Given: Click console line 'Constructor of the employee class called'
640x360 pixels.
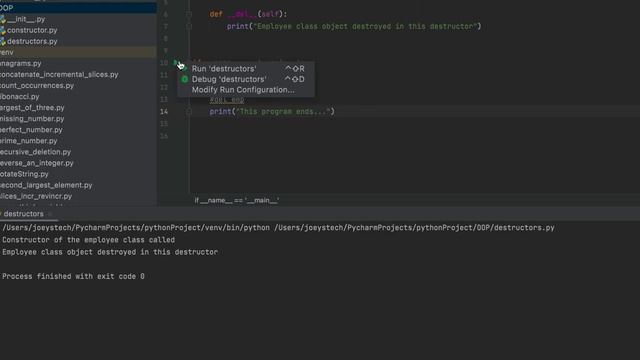Looking at the screenshot, I should tap(89, 240).
